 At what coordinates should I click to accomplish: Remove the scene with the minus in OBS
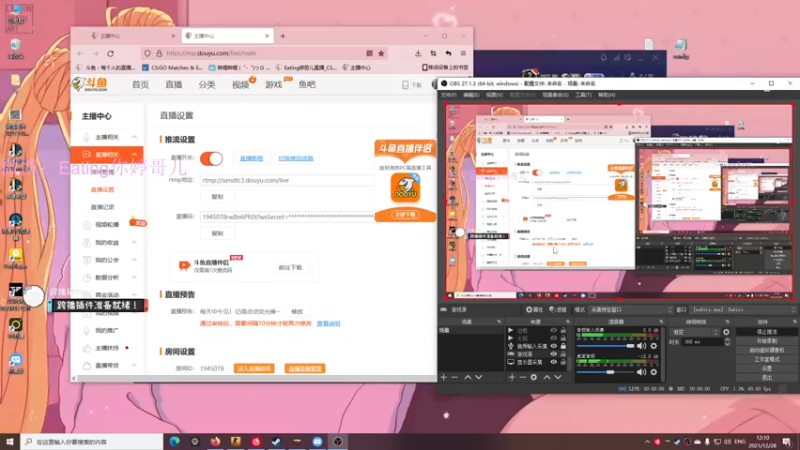coord(455,377)
